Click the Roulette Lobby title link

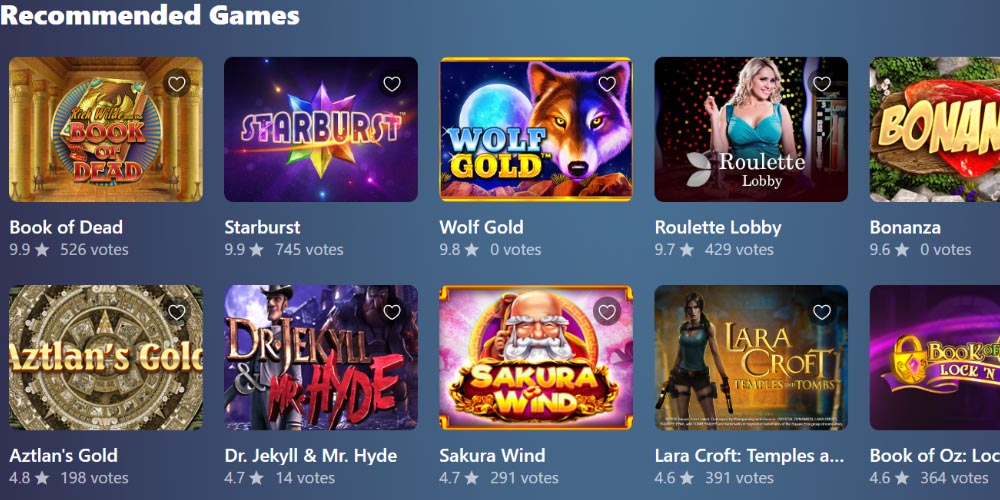718,227
